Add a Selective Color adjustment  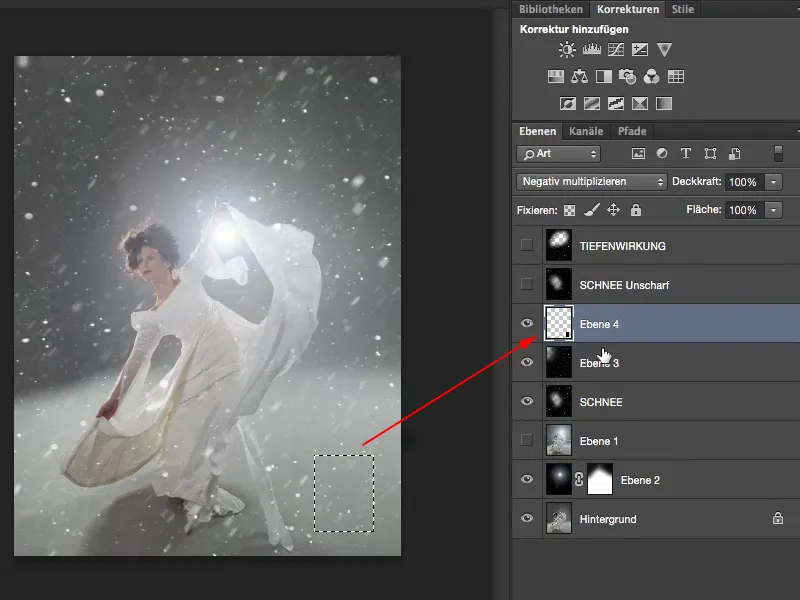tap(640, 104)
